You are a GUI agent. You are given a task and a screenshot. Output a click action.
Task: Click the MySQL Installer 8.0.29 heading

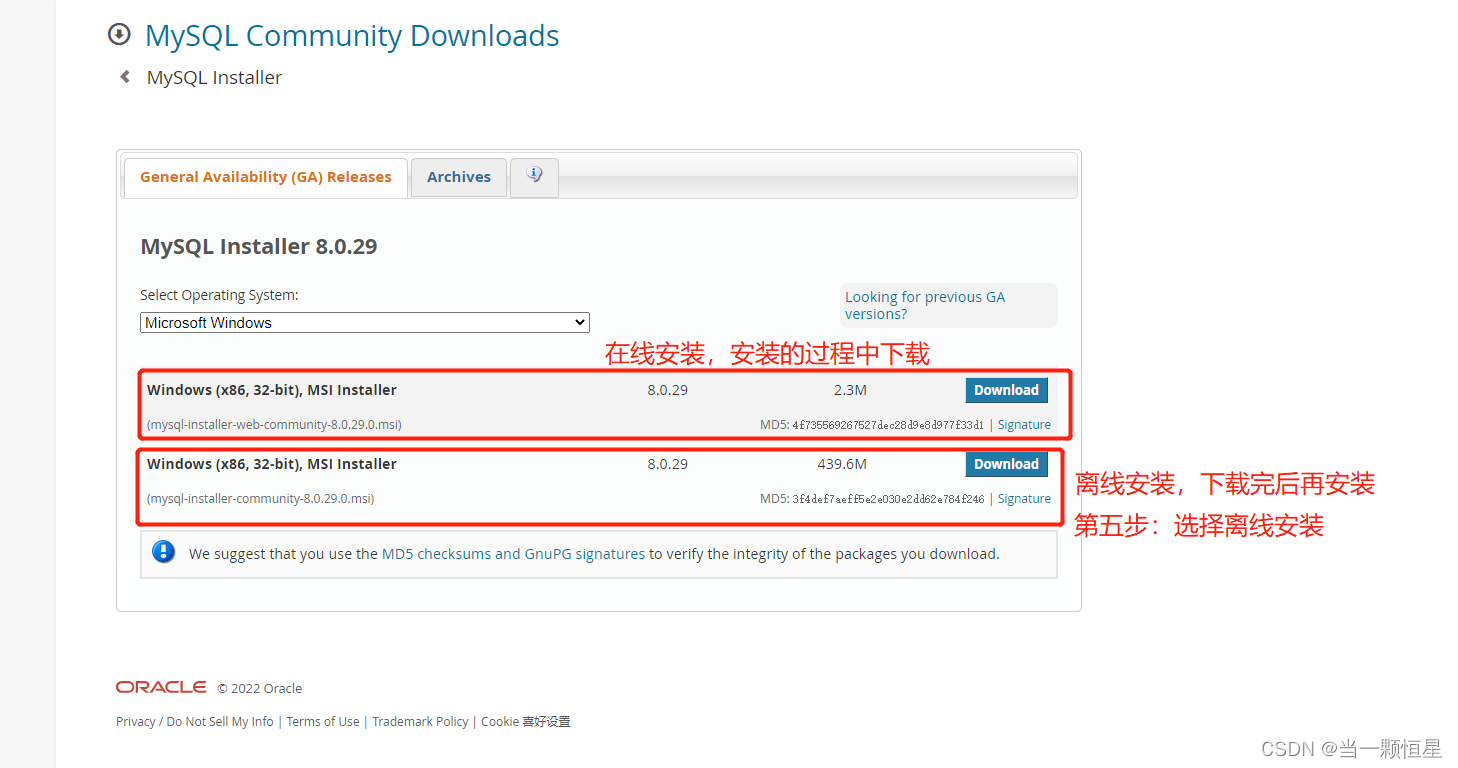point(259,247)
